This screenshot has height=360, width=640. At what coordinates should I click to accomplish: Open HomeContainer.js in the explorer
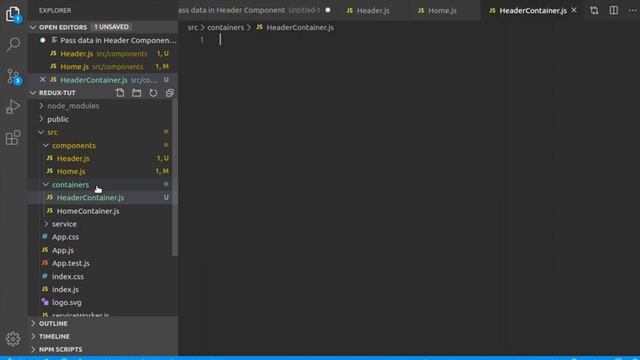(x=88, y=211)
